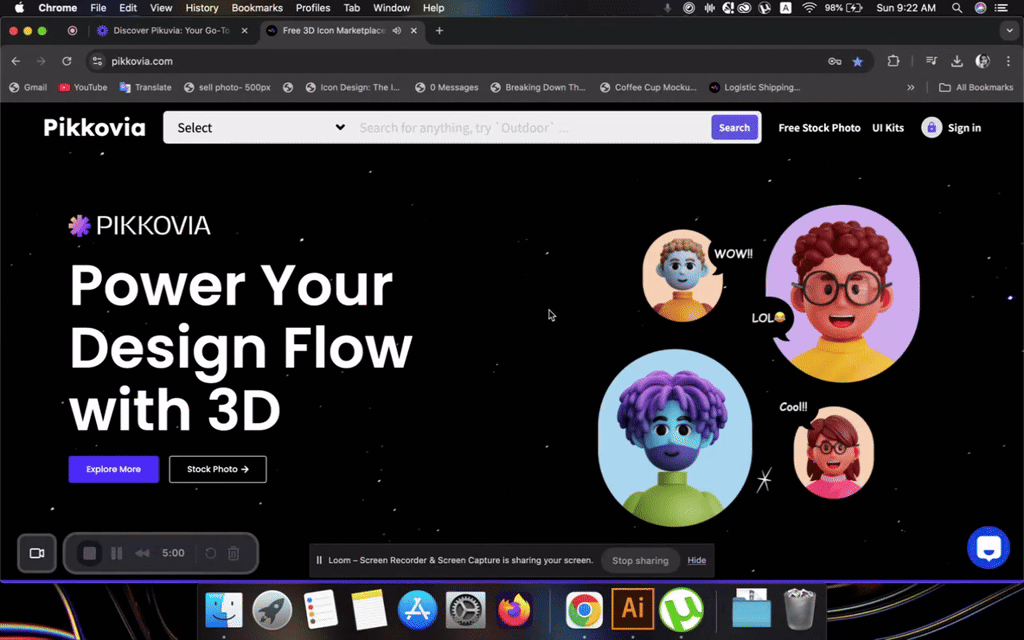Open the Free Stock Photo link
The image size is (1024, 640).
(819, 128)
